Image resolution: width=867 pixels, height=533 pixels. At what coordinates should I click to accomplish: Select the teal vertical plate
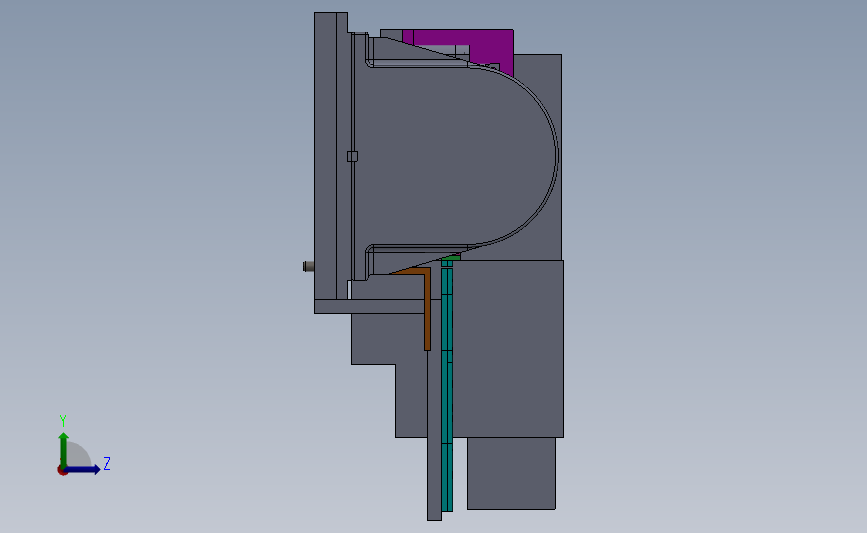point(447,387)
